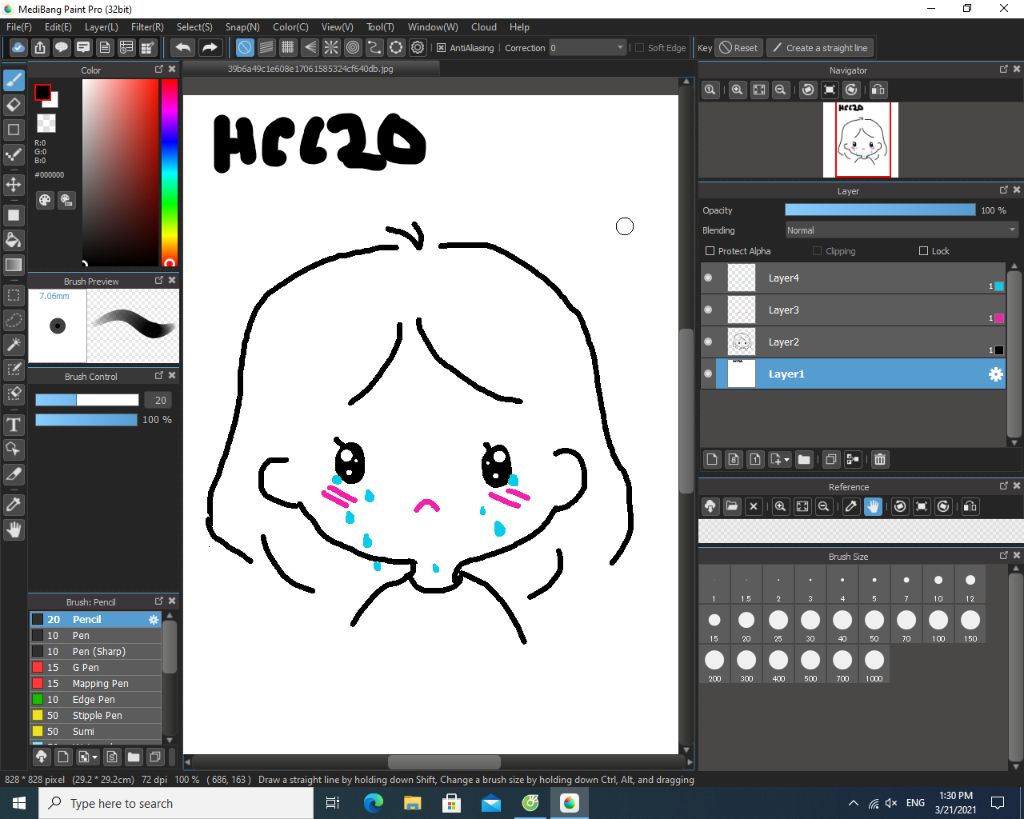The image size is (1024, 819).
Task: Select the Magic Wand tool
Action: [x=14, y=344]
